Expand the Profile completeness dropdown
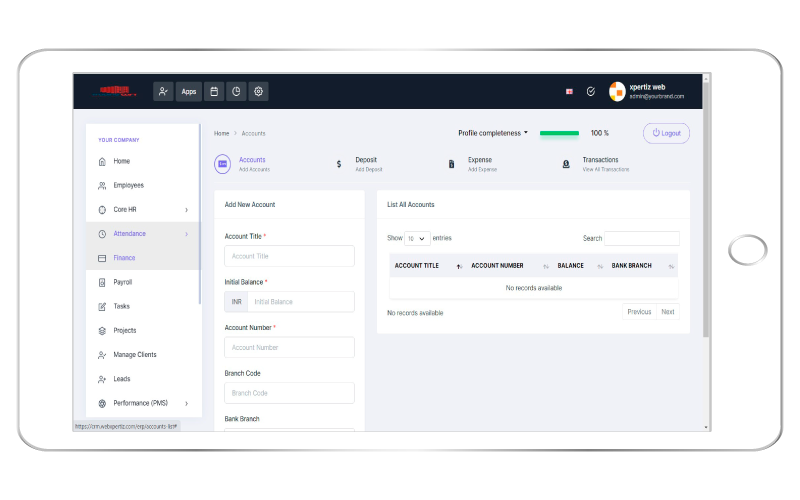The height and width of the screenshot is (500, 800). 493,133
